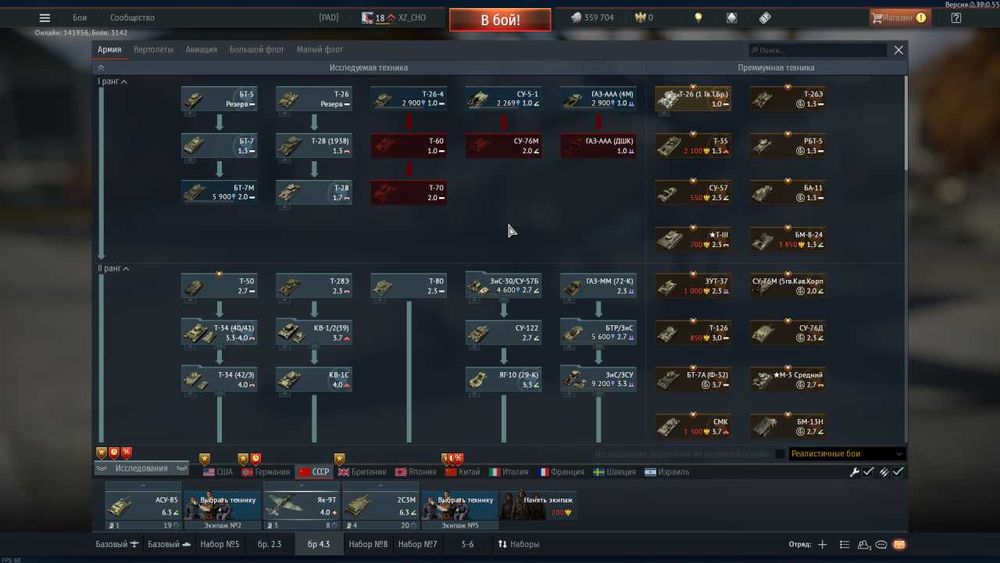
Task: Click the silver lions balance 359 704
Action: pos(592,18)
